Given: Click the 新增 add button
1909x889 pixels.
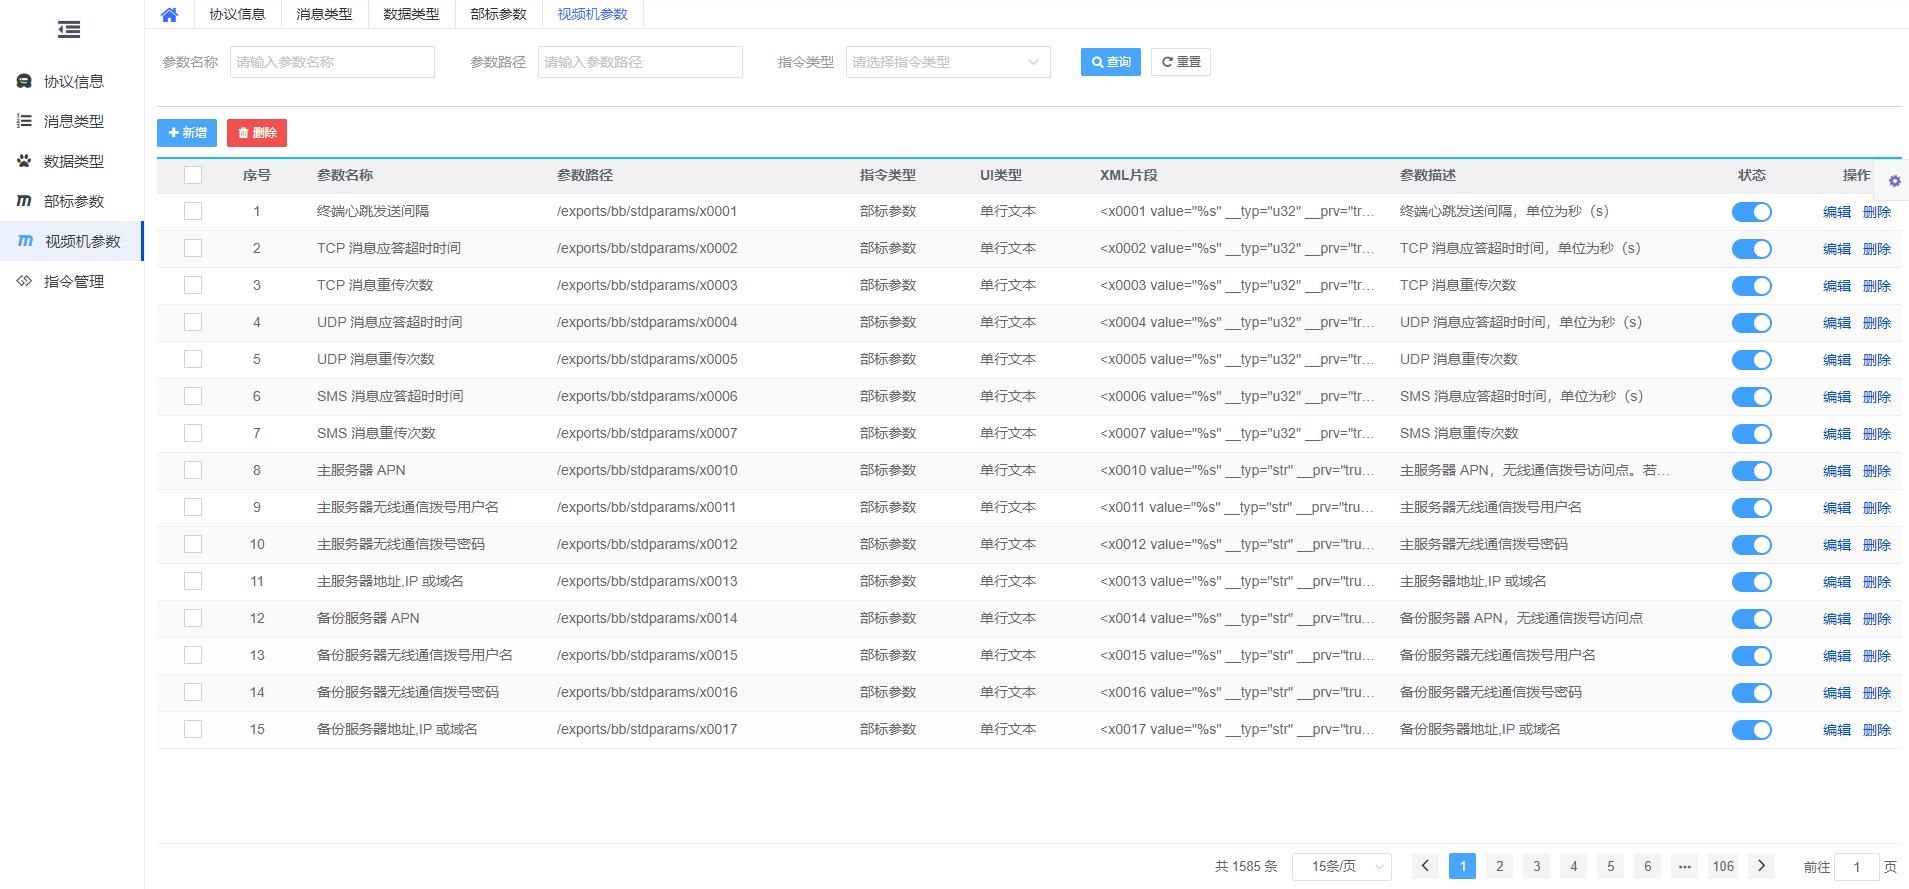Looking at the screenshot, I should pyautogui.click(x=187, y=133).
